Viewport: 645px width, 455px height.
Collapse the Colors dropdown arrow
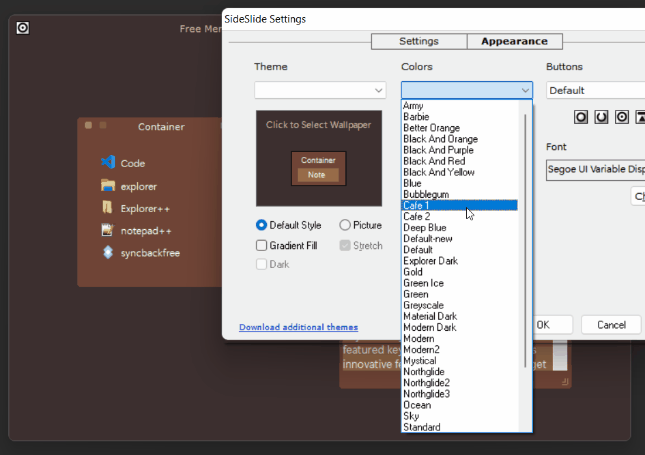525,91
